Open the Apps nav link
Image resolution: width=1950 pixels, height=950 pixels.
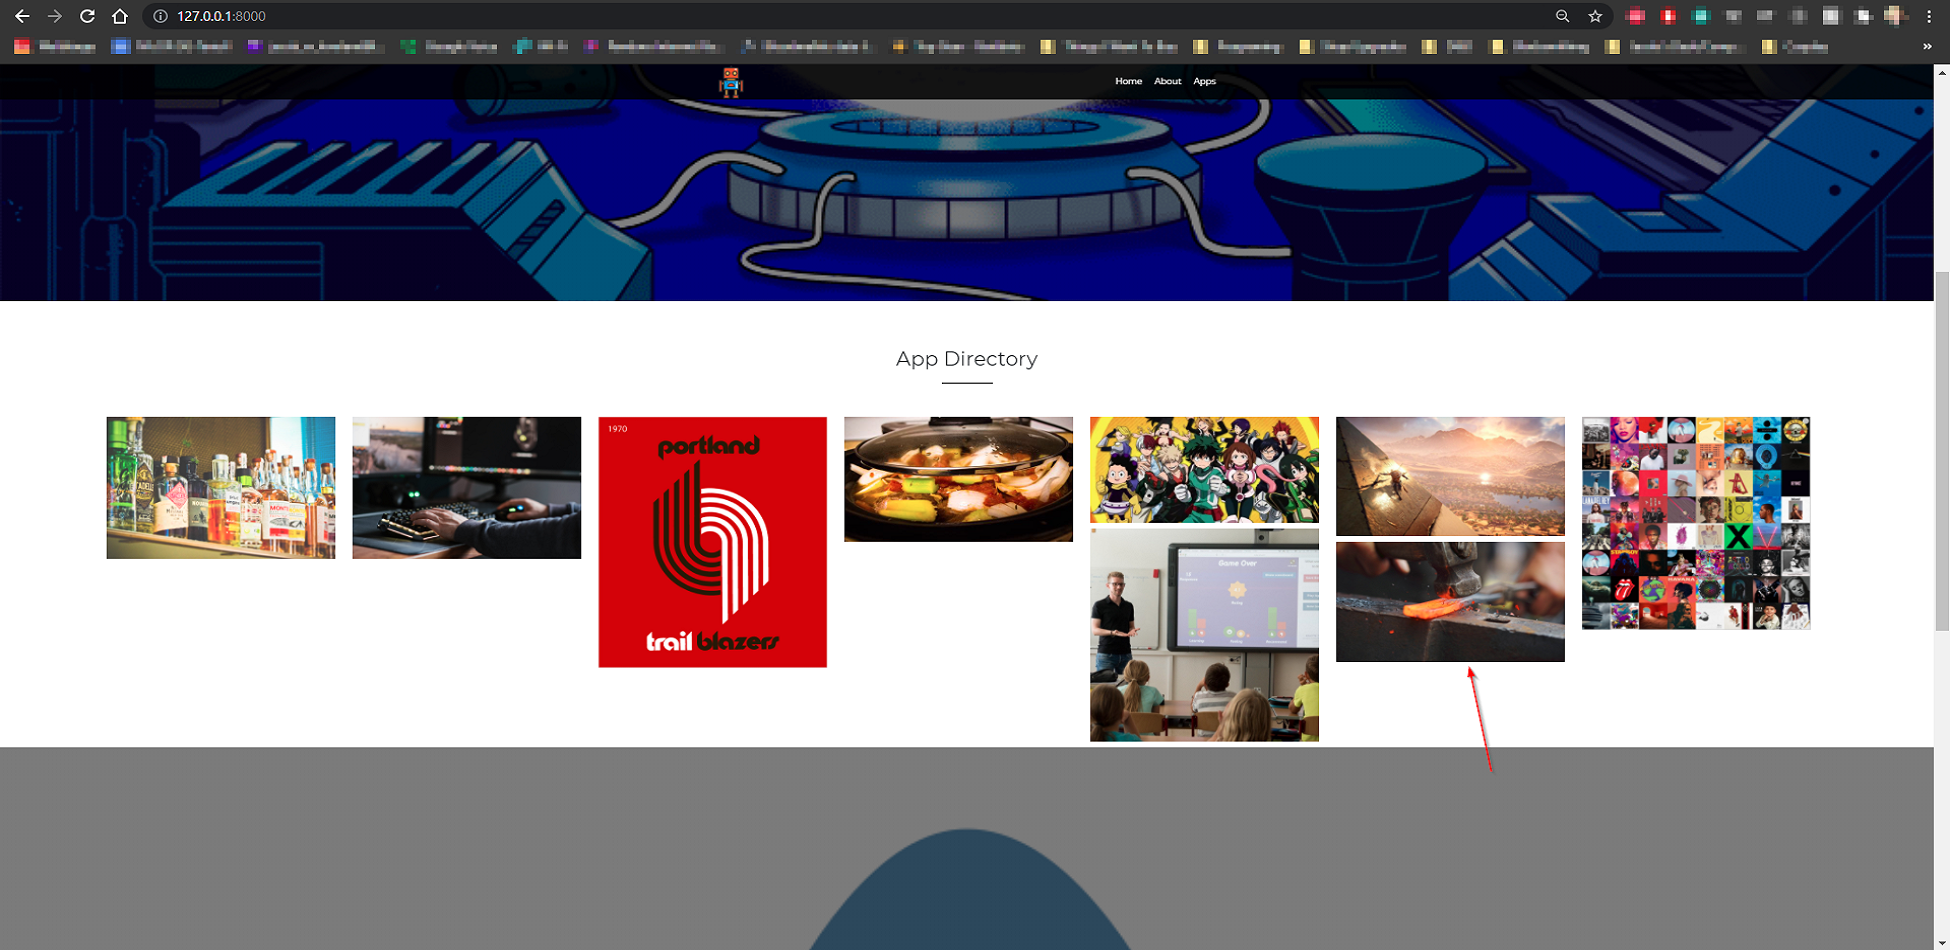tap(1204, 81)
